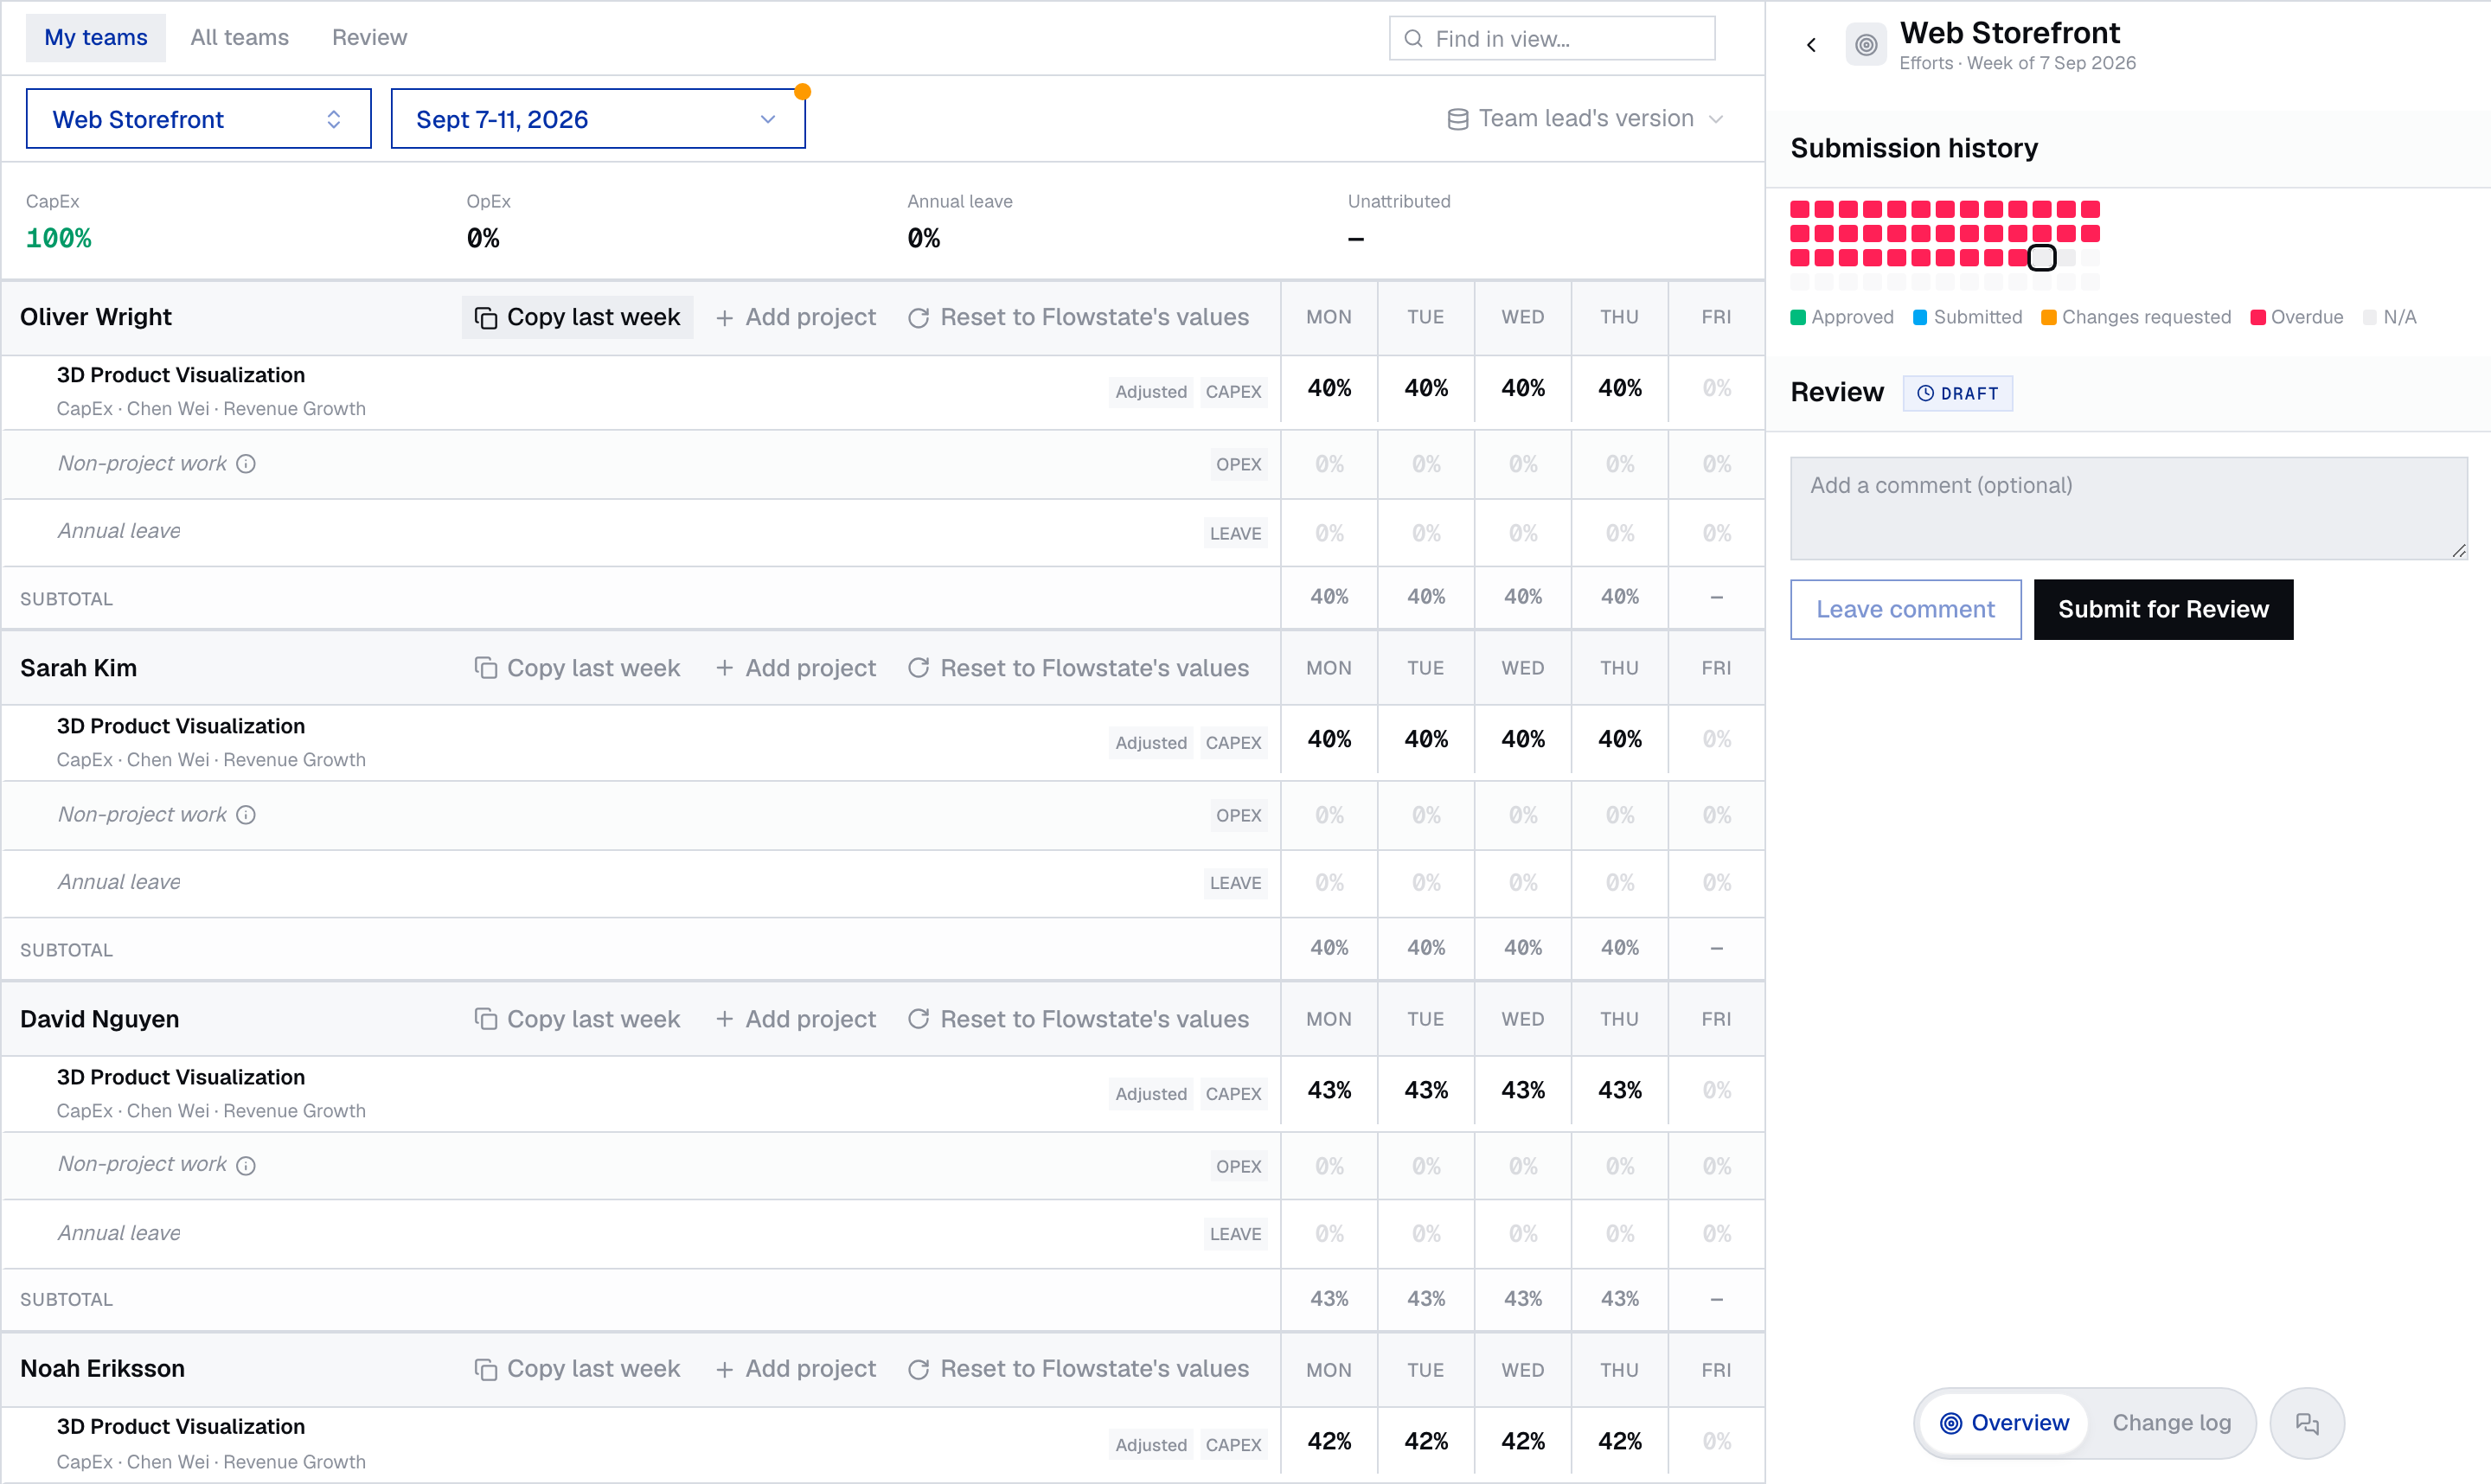Edit Noah Eriksson's Thursday 42% cell
Screen dimensions: 2491x1484
pos(1619,1442)
